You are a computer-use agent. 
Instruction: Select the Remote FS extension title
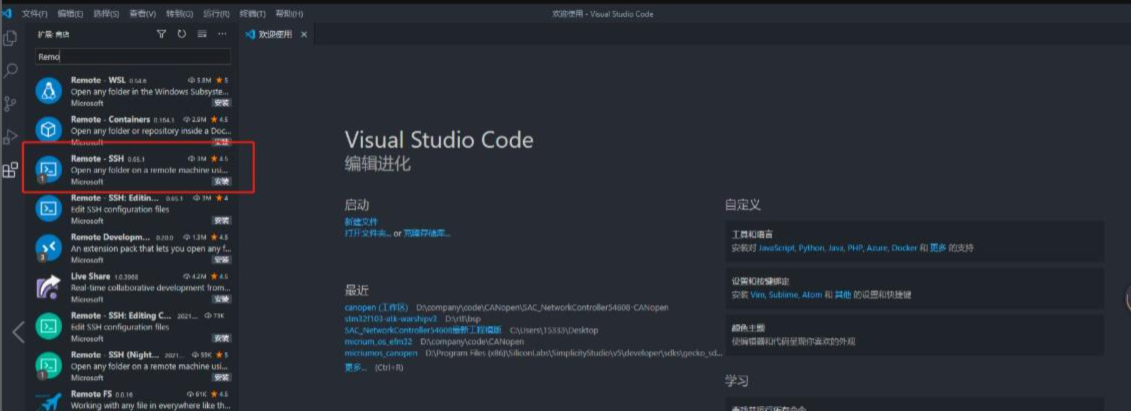[91, 394]
